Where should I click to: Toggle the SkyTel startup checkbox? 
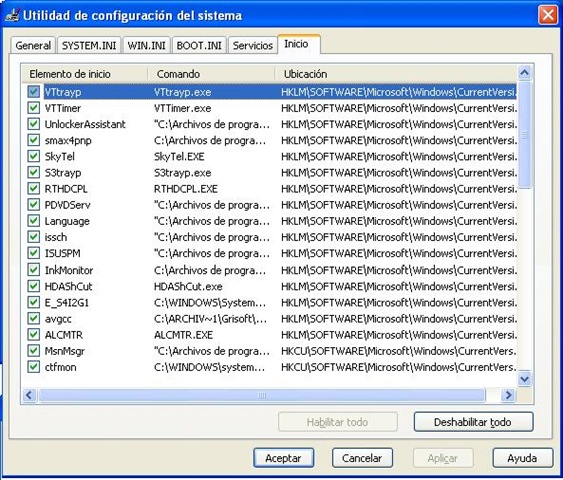tap(34, 156)
